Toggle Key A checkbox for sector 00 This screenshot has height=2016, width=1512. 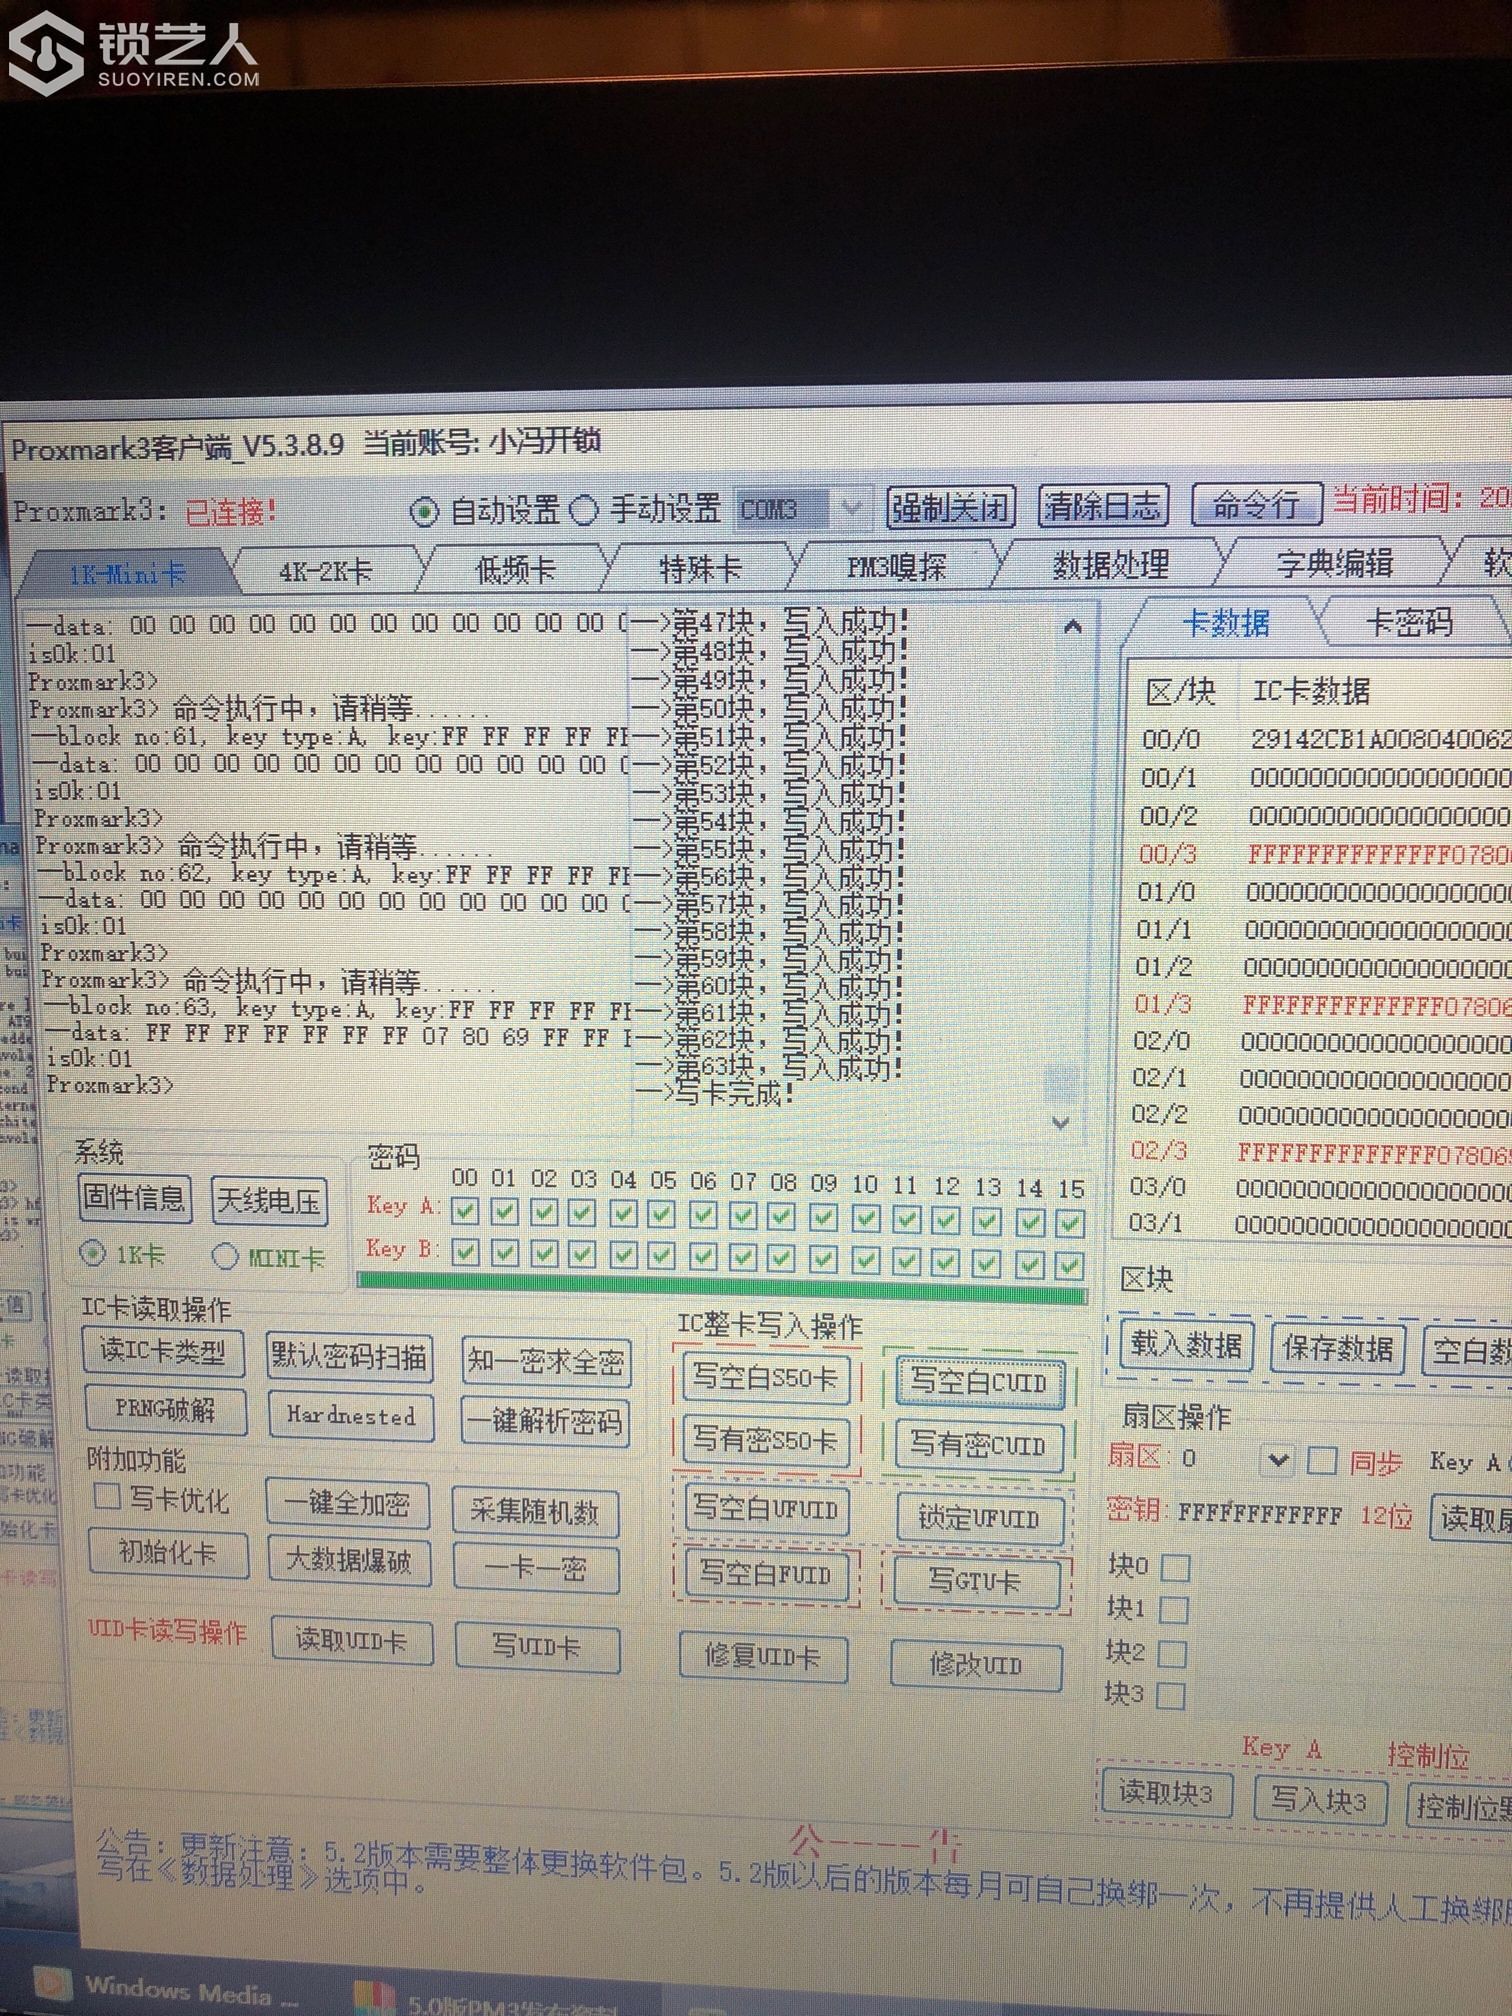point(464,1211)
